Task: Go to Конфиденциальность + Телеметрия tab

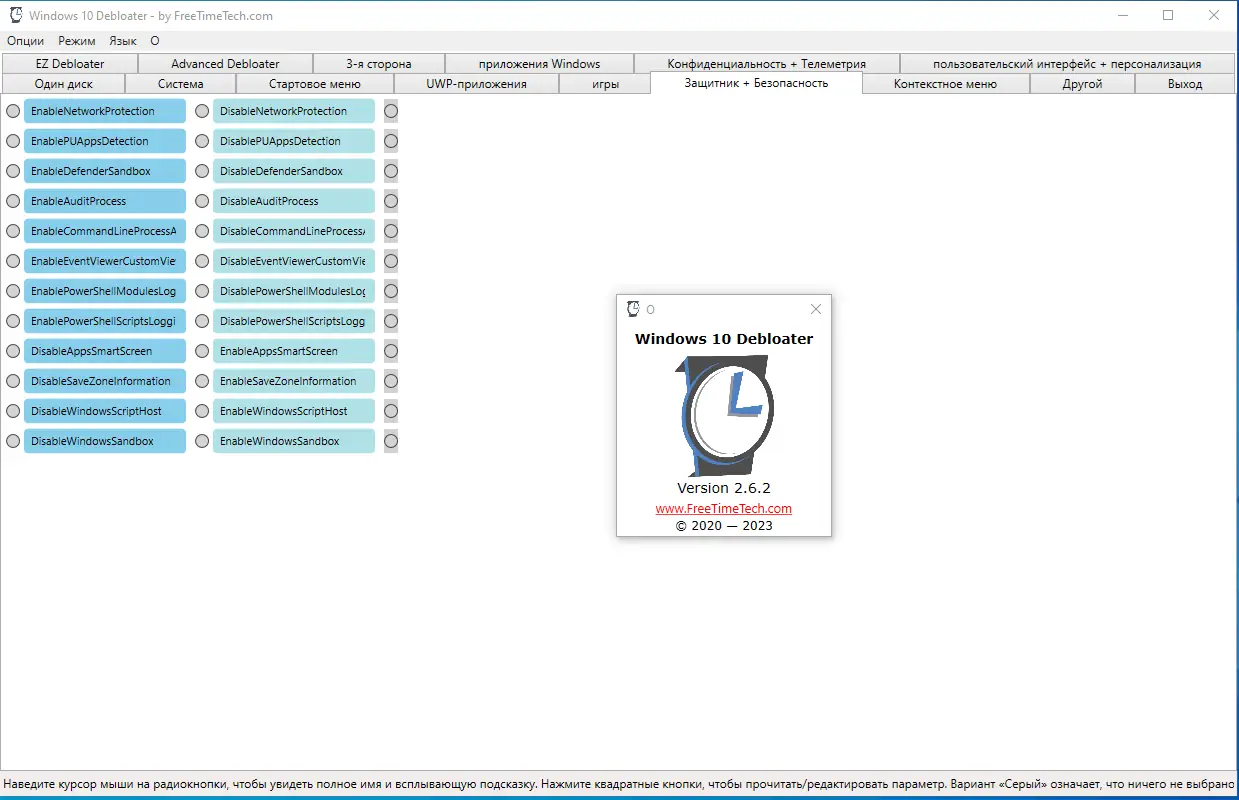Action: coord(767,63)
